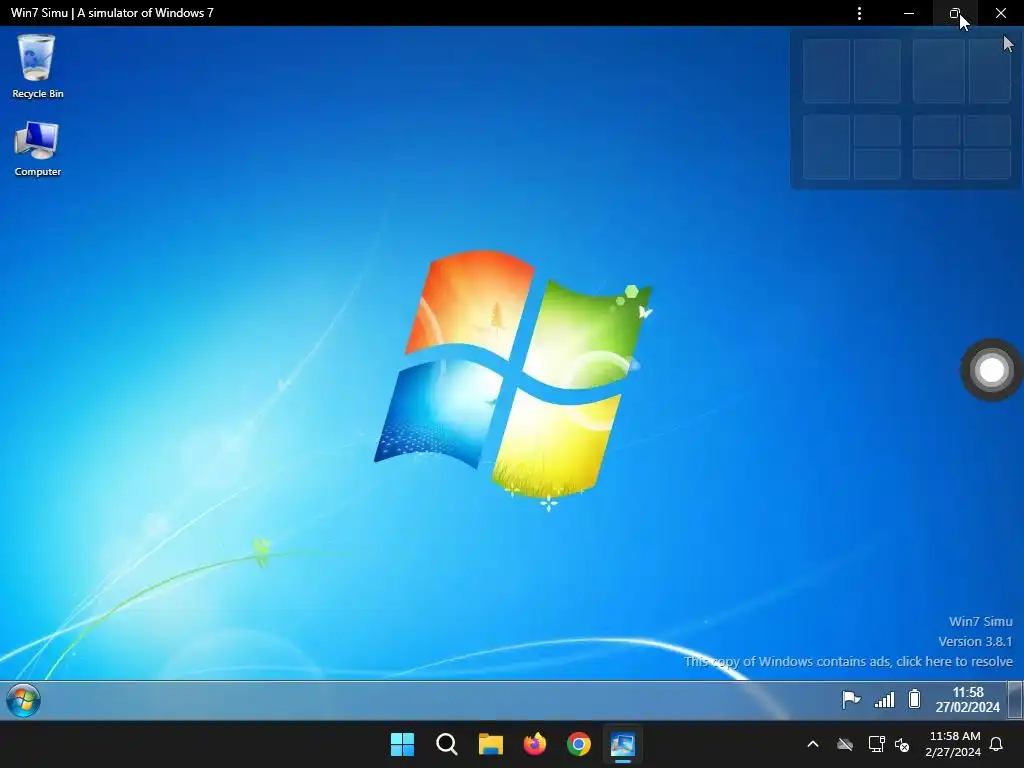This screenshot has height=768, width=1024.
Task: Snap to narrow right zone of uneven two-column layout
Action: pos(990,71)
